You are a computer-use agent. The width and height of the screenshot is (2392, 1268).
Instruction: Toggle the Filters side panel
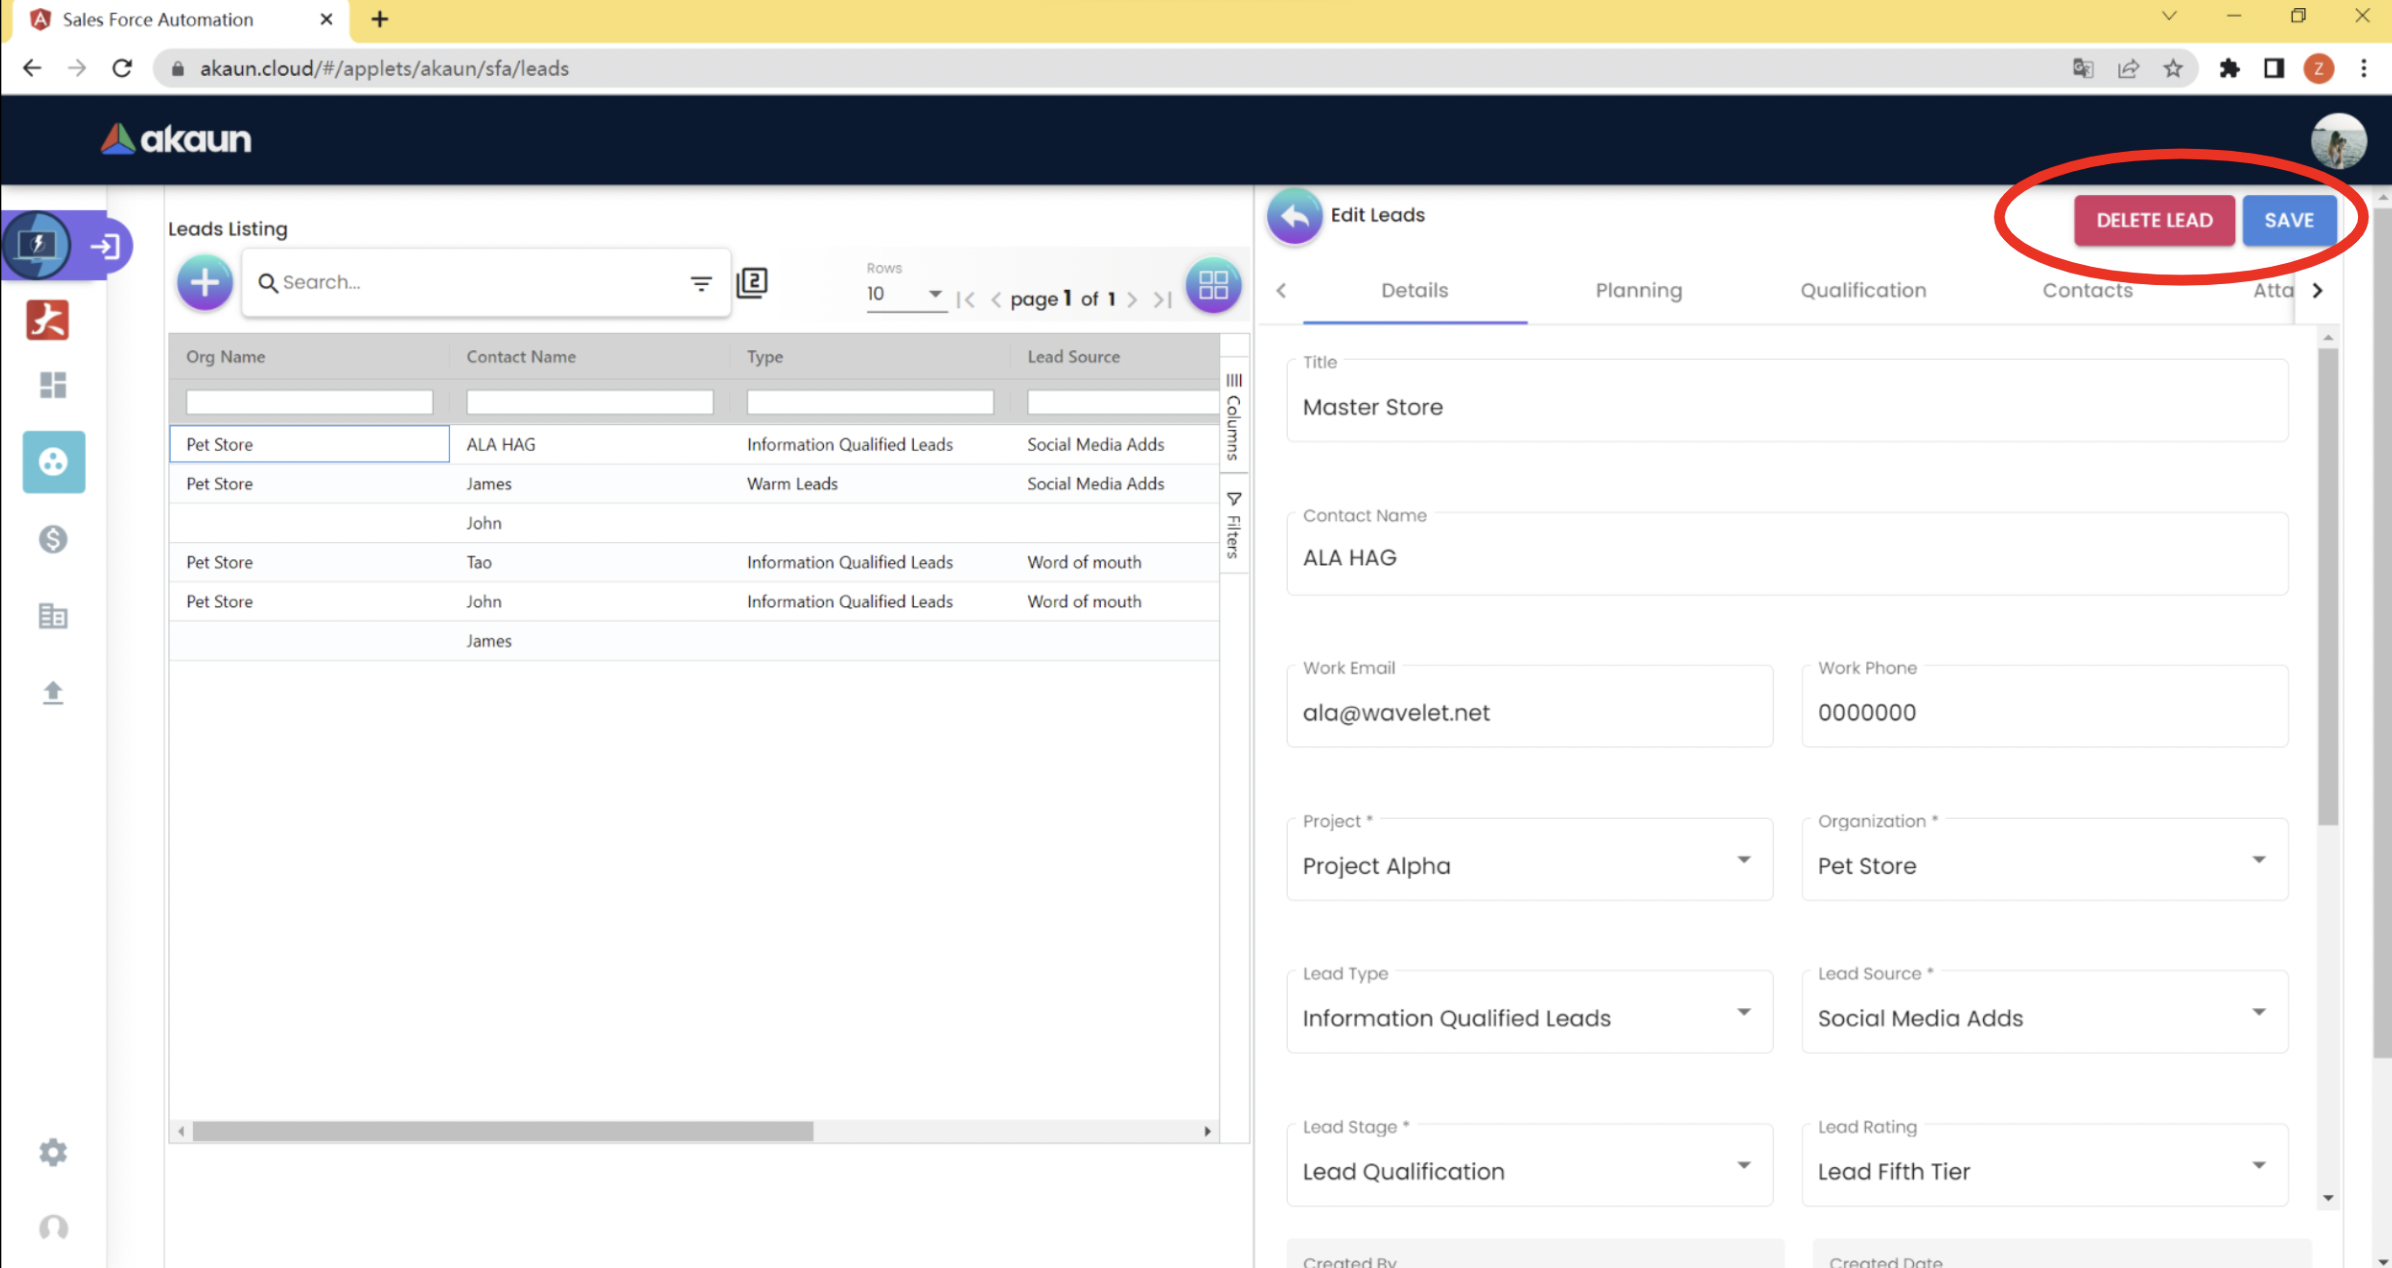point(1234,525)
